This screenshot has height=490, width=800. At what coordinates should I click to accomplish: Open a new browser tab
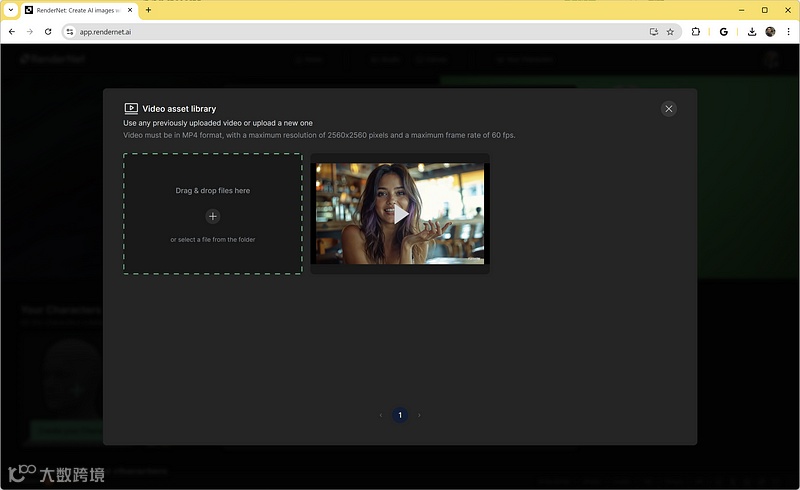148,10
